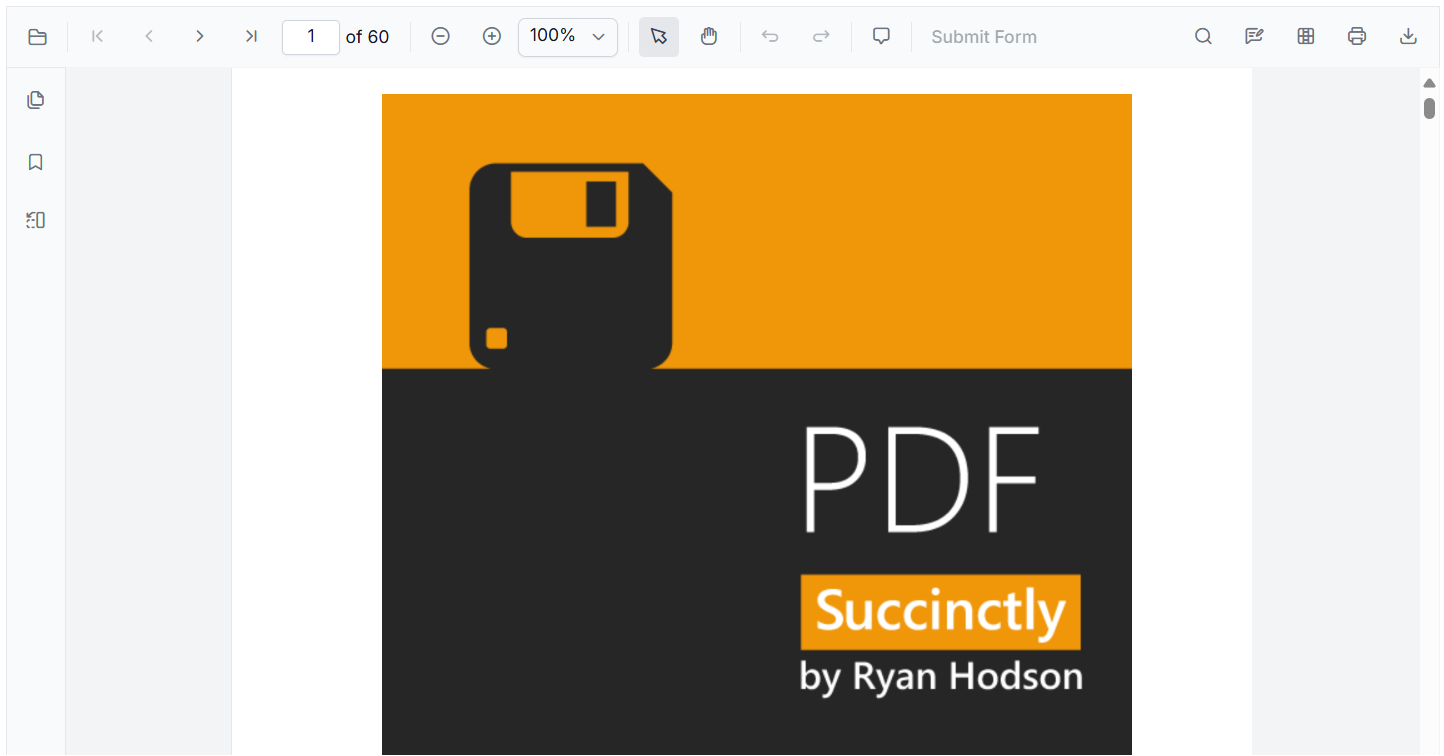Open the page organizer panel in the sidebar
The height and width of the screenshot is (756, 1444).
click(36, 220)
